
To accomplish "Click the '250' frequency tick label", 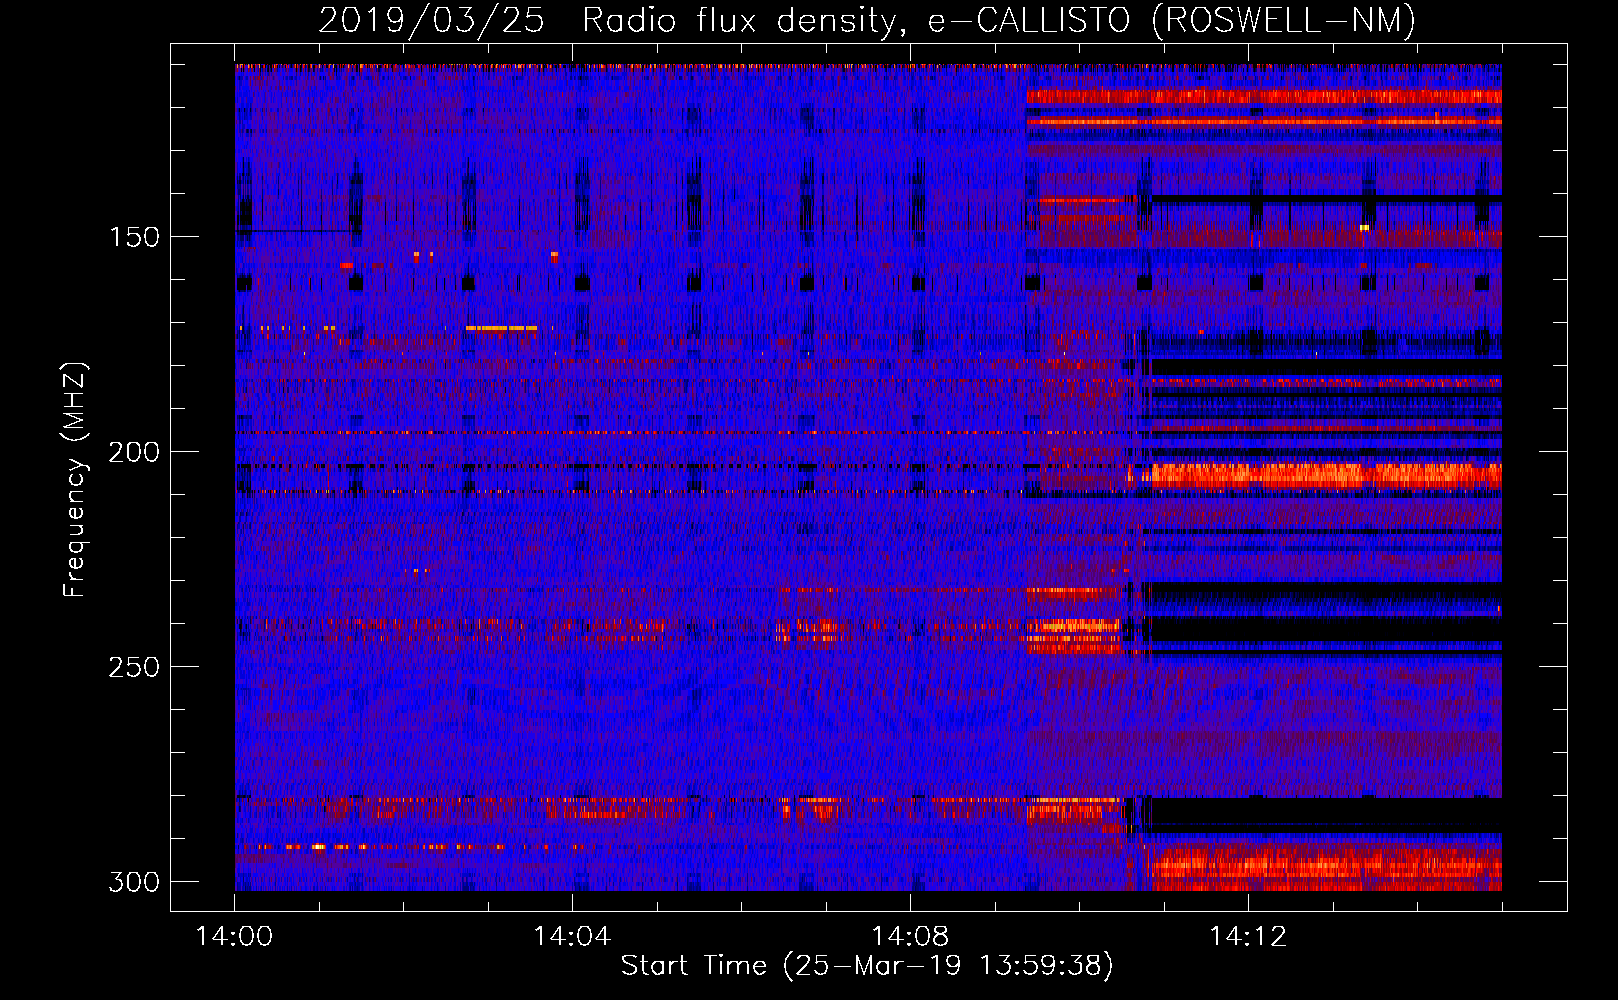I will pos(134,667).
